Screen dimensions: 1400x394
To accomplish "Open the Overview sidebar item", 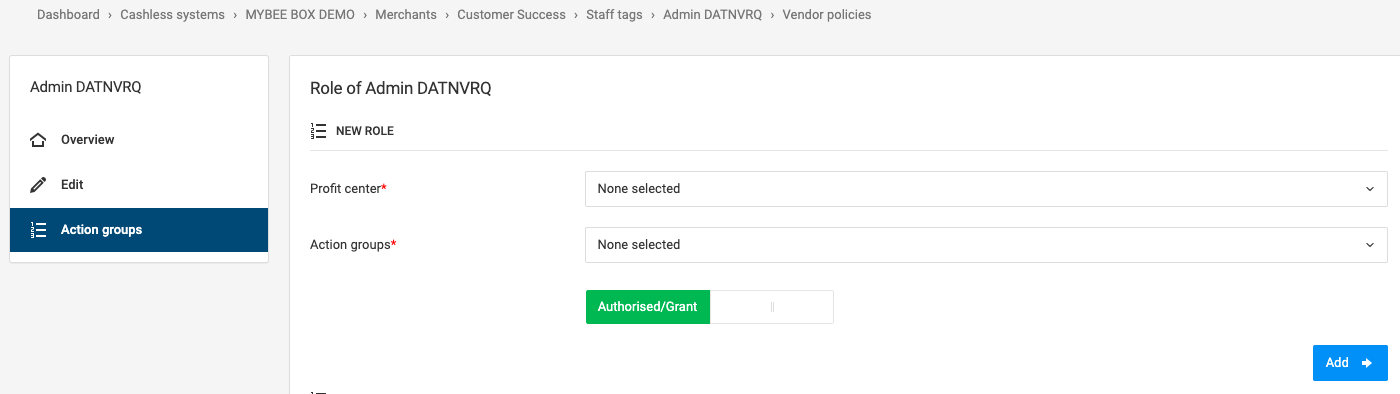I will 139,140.
